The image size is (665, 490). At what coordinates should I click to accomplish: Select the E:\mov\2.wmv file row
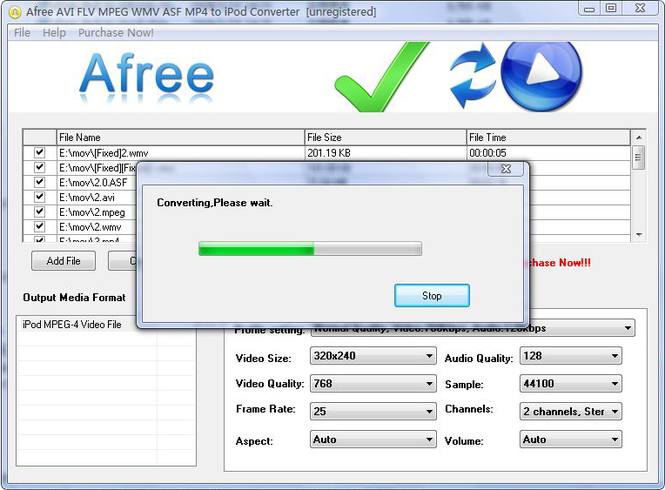click(90, 227)
